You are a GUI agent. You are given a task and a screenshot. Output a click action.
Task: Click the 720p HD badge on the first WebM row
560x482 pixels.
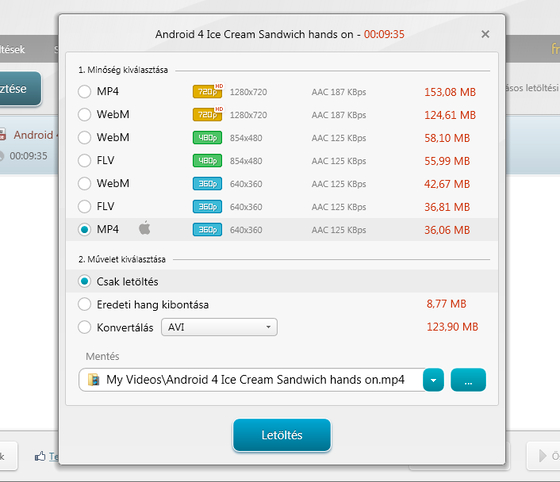point(208,114)
